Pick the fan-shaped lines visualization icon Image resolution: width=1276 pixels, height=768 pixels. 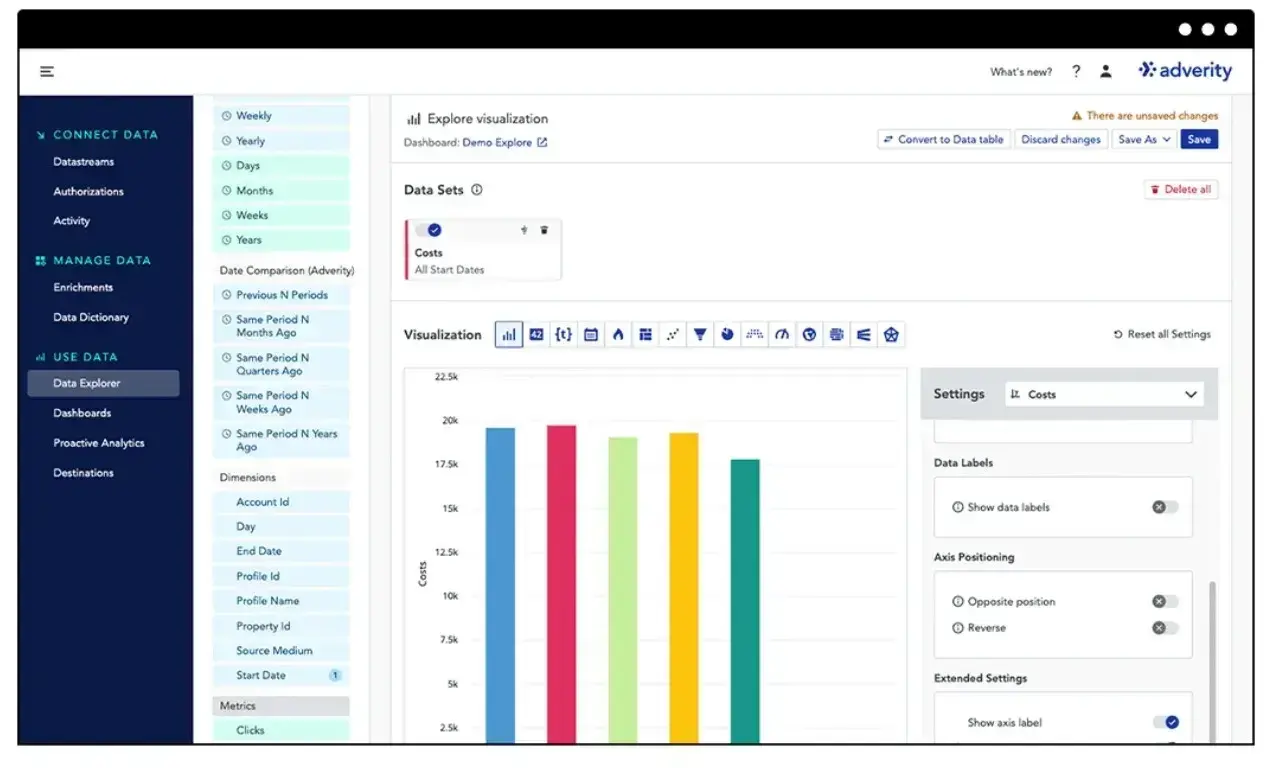tap(864, 335)
